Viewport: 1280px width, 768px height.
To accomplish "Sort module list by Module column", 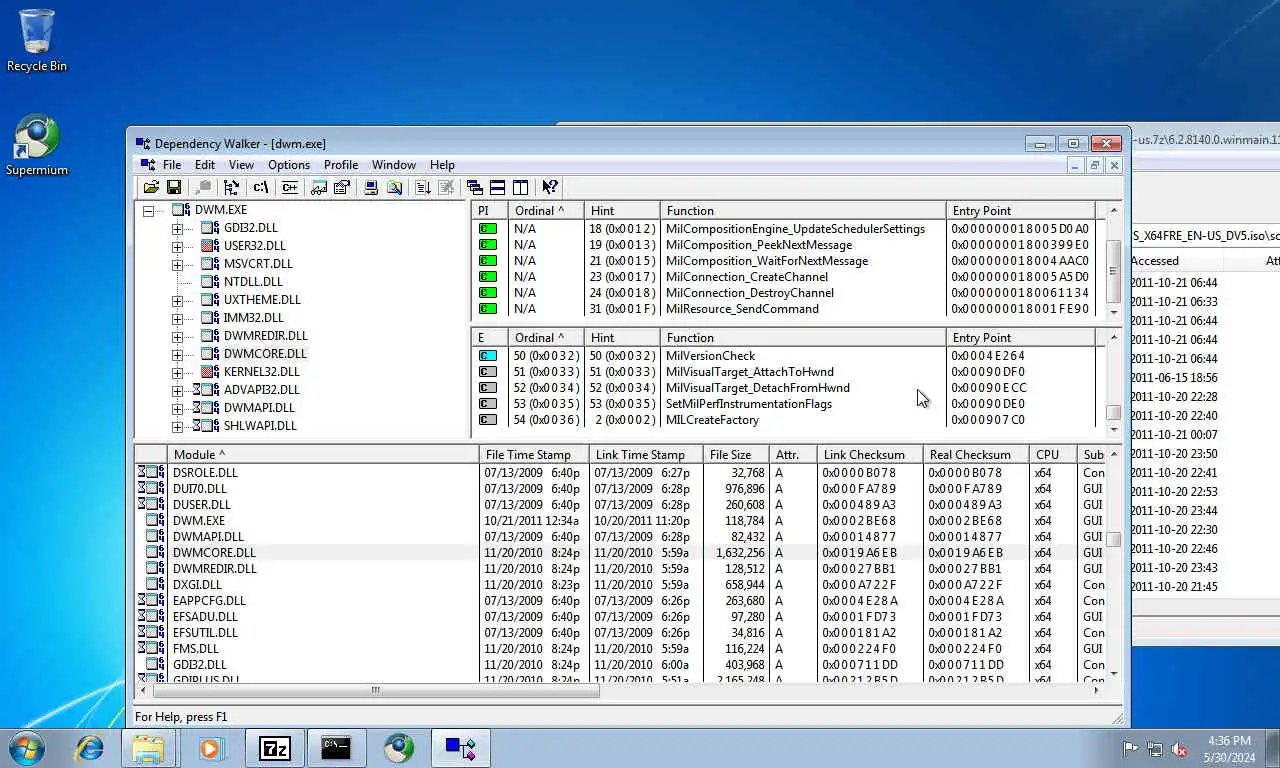I will pos(322,455).
